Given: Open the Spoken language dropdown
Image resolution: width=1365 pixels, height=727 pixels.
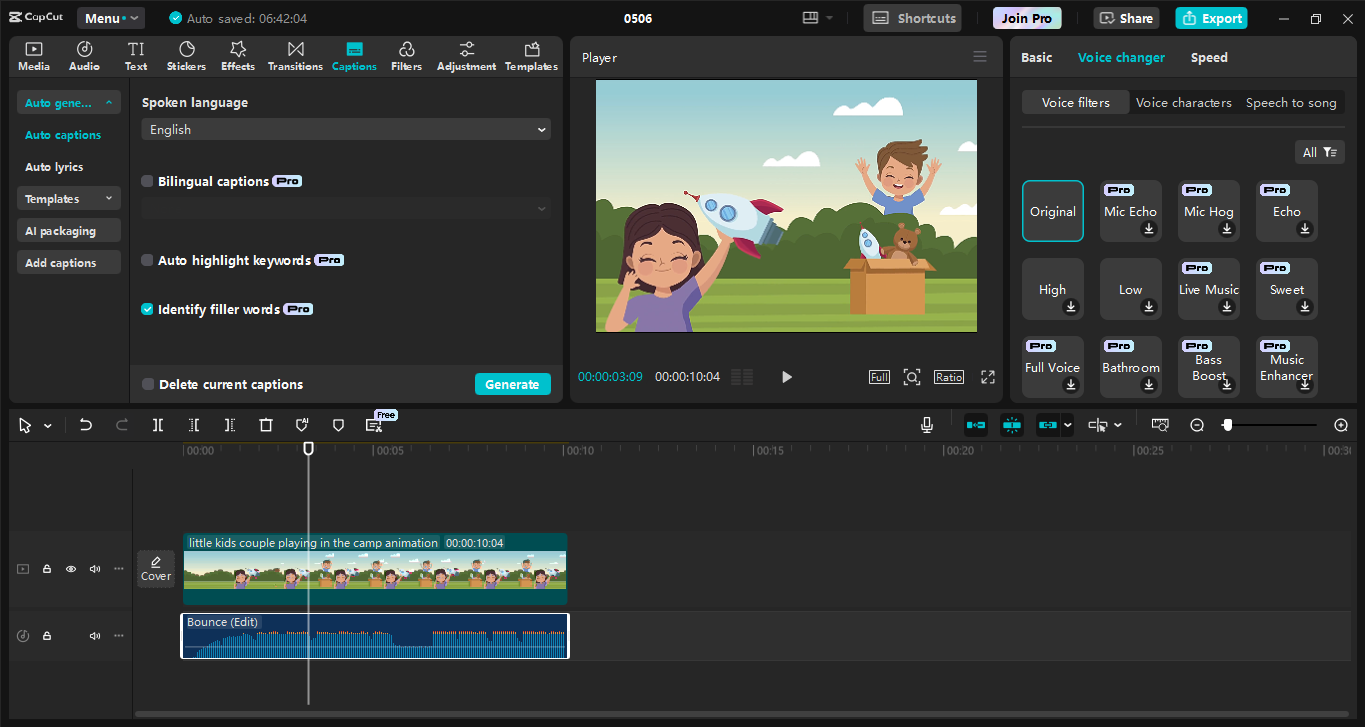Looking at the screenshot, I should 345,129.
